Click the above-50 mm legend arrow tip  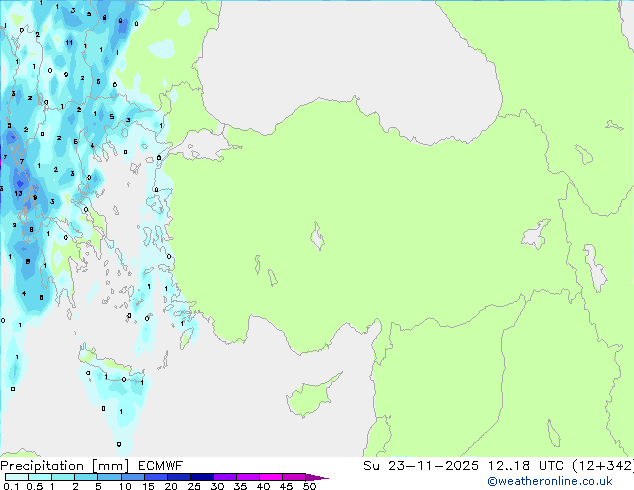pos(317,477)
